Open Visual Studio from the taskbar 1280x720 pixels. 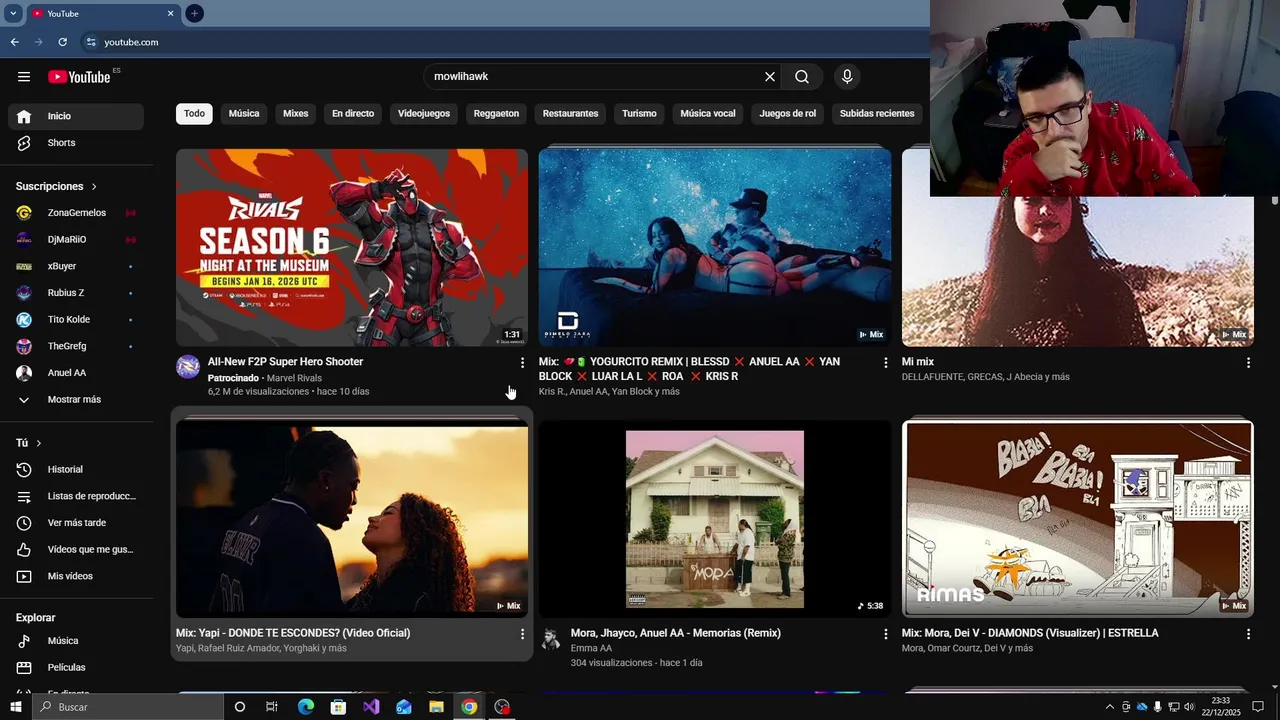click(x=371, y=707)
